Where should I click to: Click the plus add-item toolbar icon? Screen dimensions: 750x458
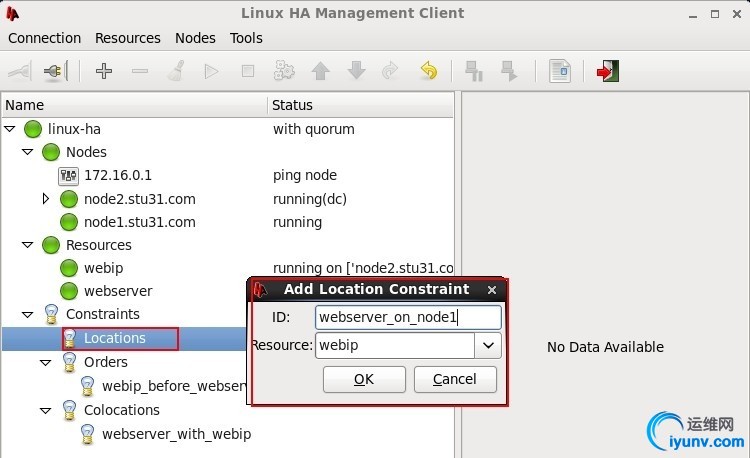point(104,71)
